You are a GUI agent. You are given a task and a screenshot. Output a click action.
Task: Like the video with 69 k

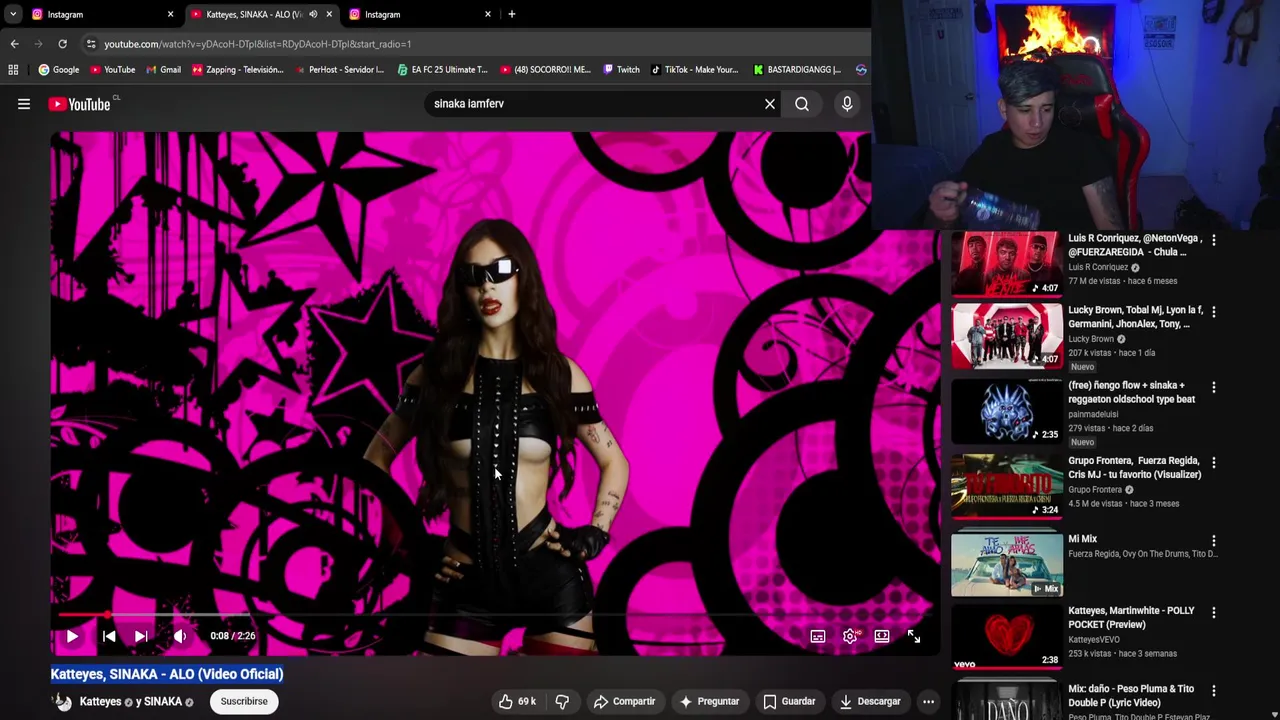(x=517, y=701)
